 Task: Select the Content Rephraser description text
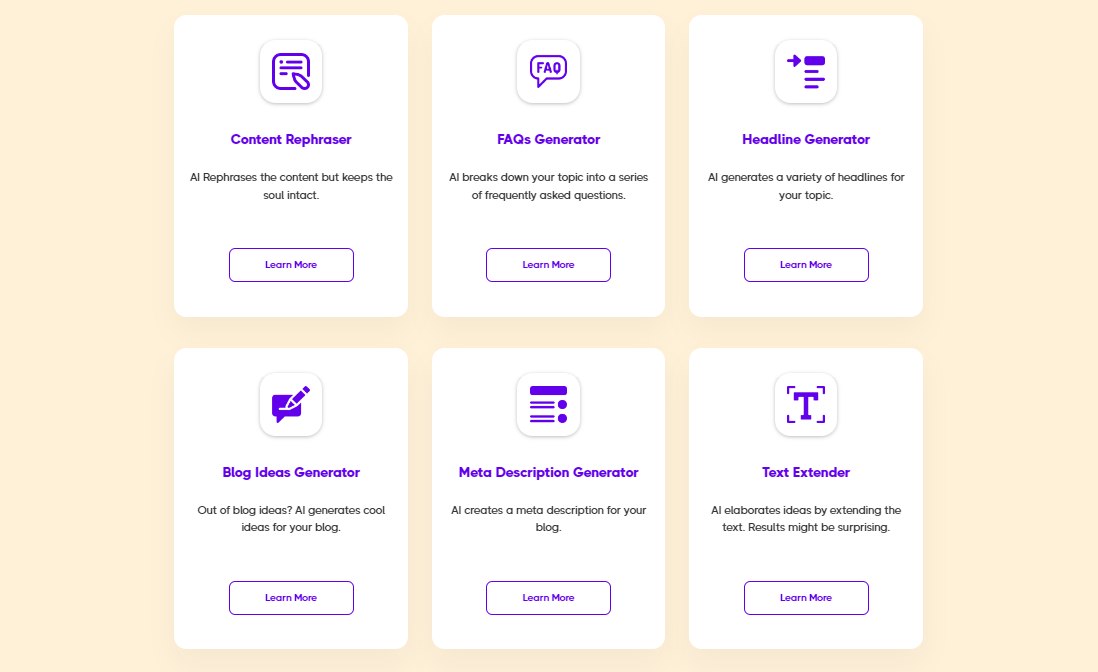[291, 186]
